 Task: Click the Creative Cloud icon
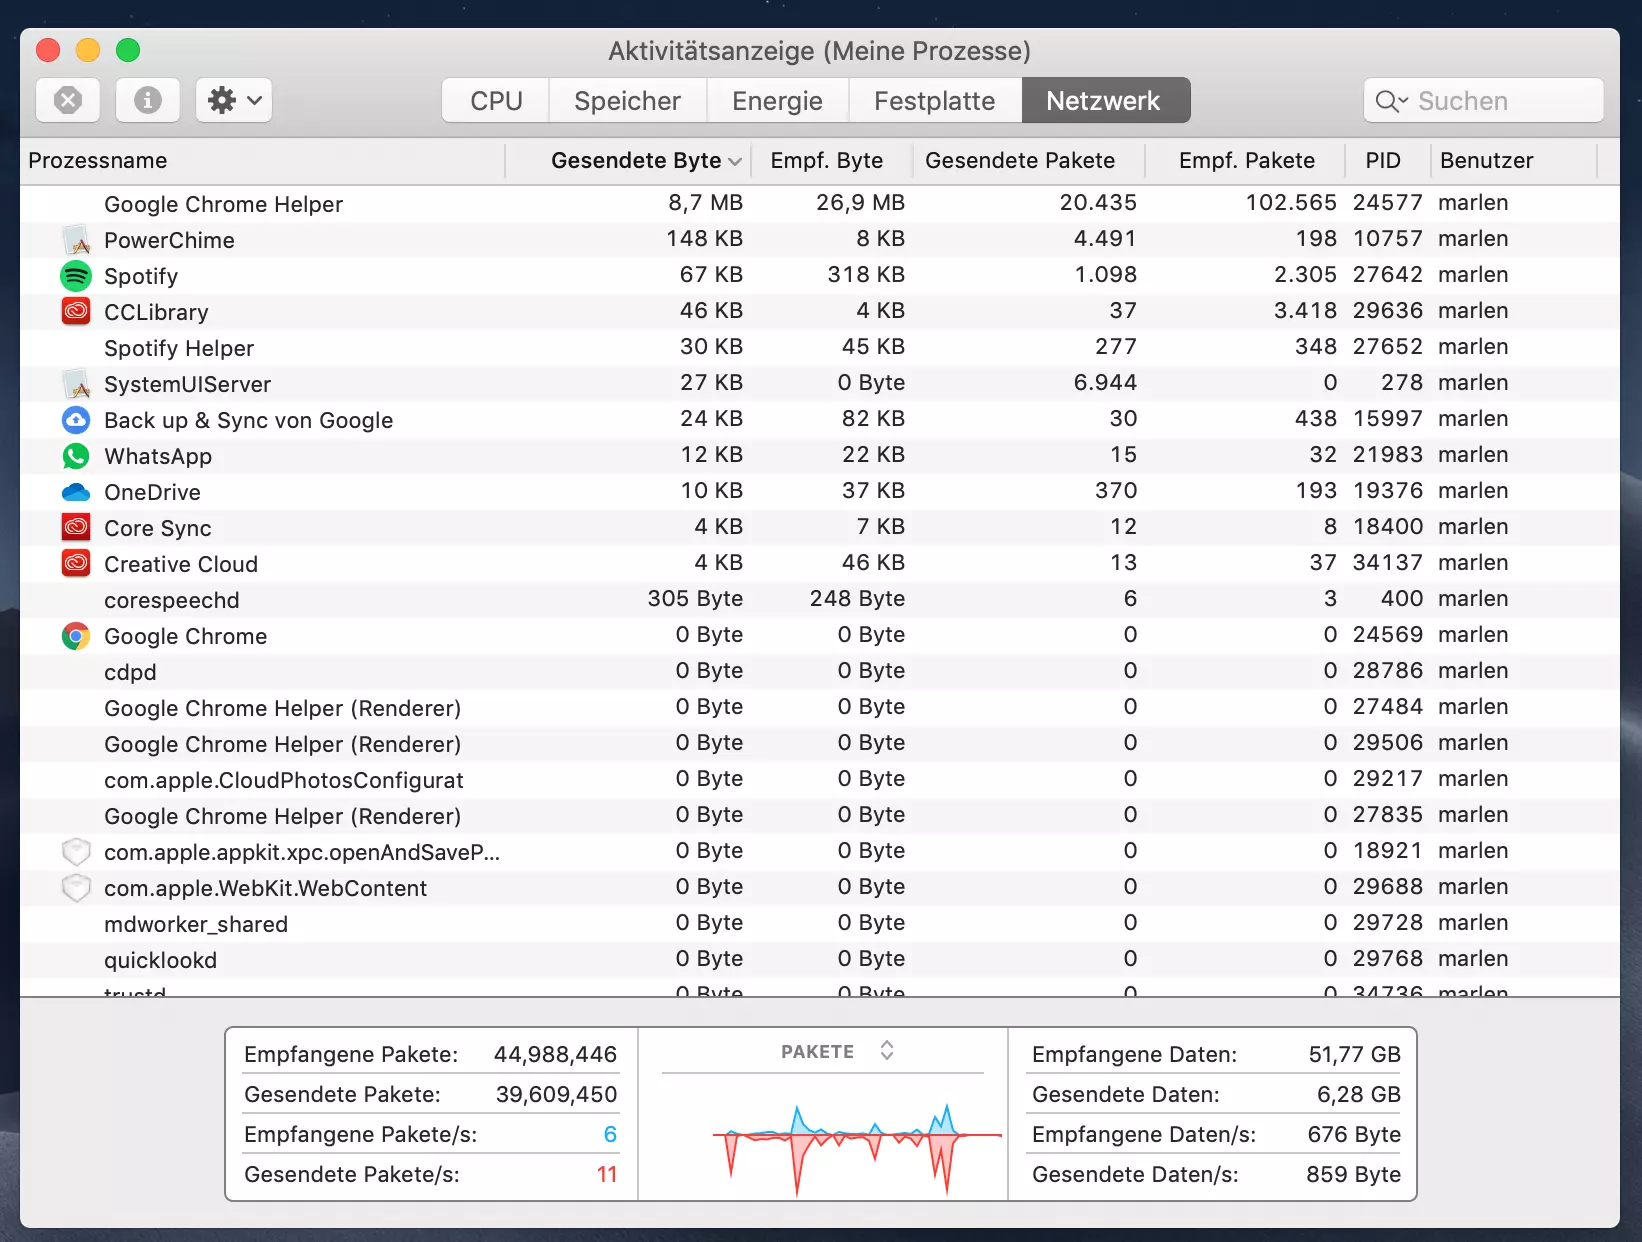pos(76,564)
